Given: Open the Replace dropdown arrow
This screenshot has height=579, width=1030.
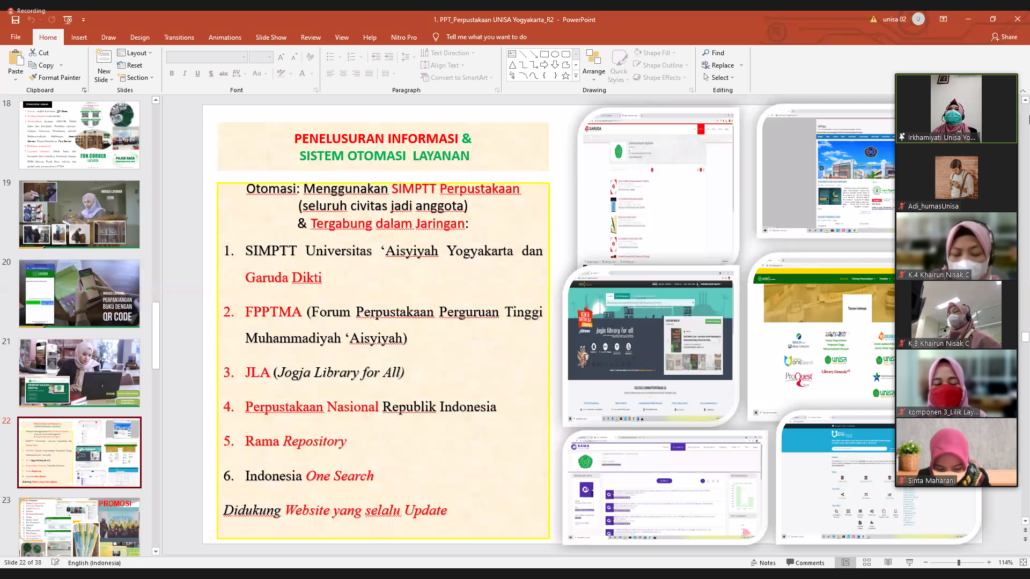Looking at the screenshot, I should (742, 65).
